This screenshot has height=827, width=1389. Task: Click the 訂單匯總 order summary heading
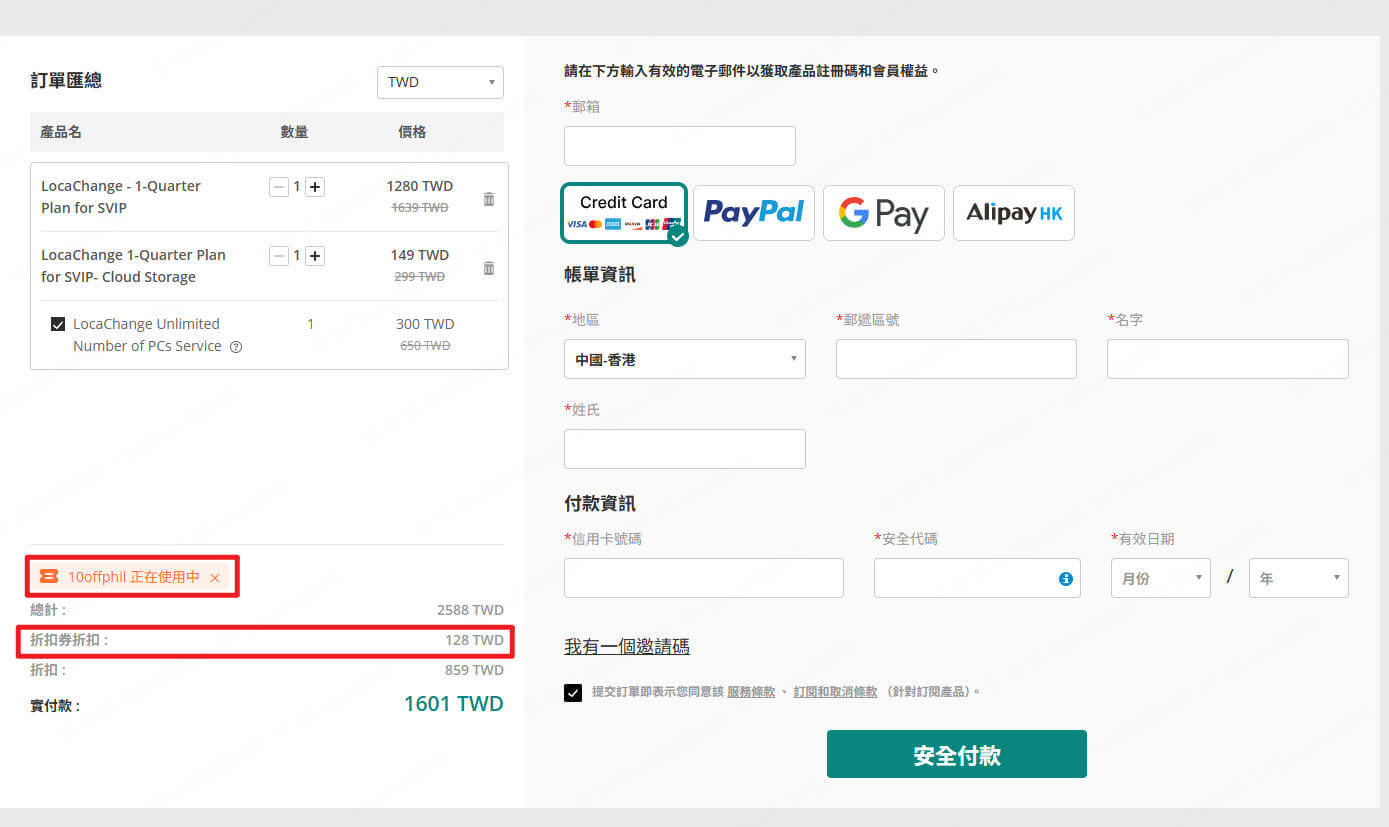tap(66, 81)
